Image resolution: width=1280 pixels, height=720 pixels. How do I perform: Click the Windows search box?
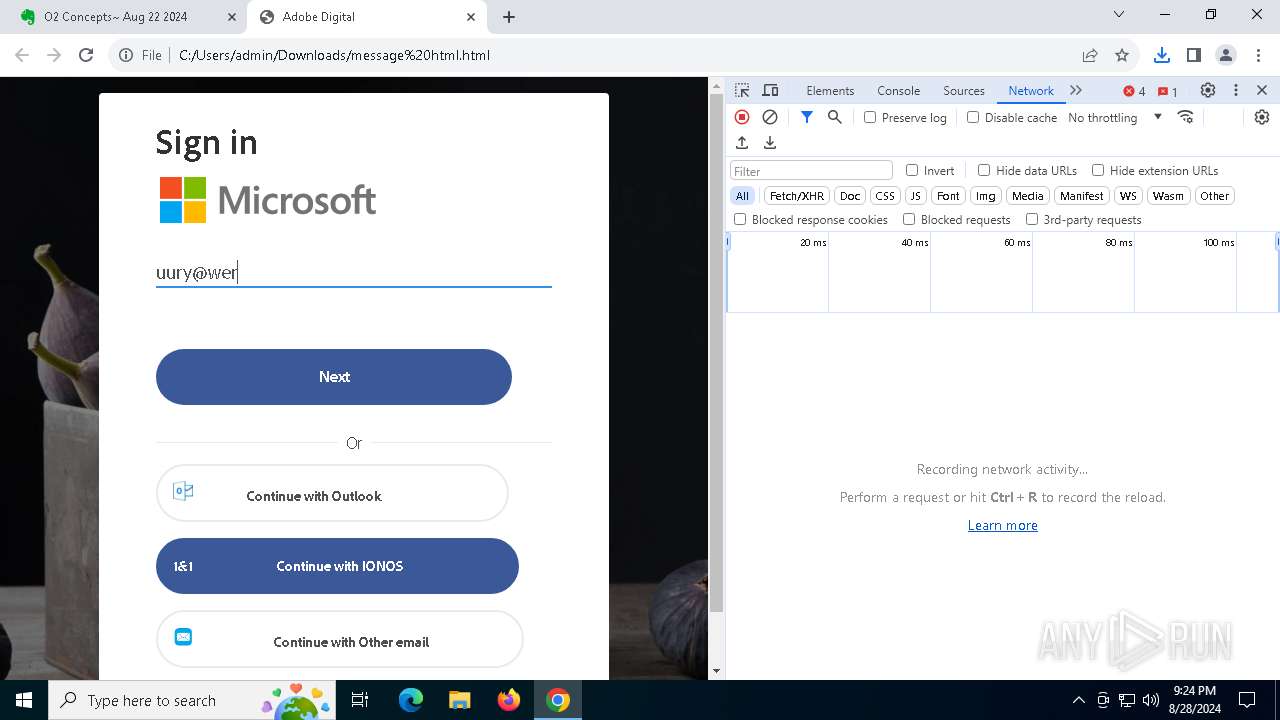coord(191,700)
